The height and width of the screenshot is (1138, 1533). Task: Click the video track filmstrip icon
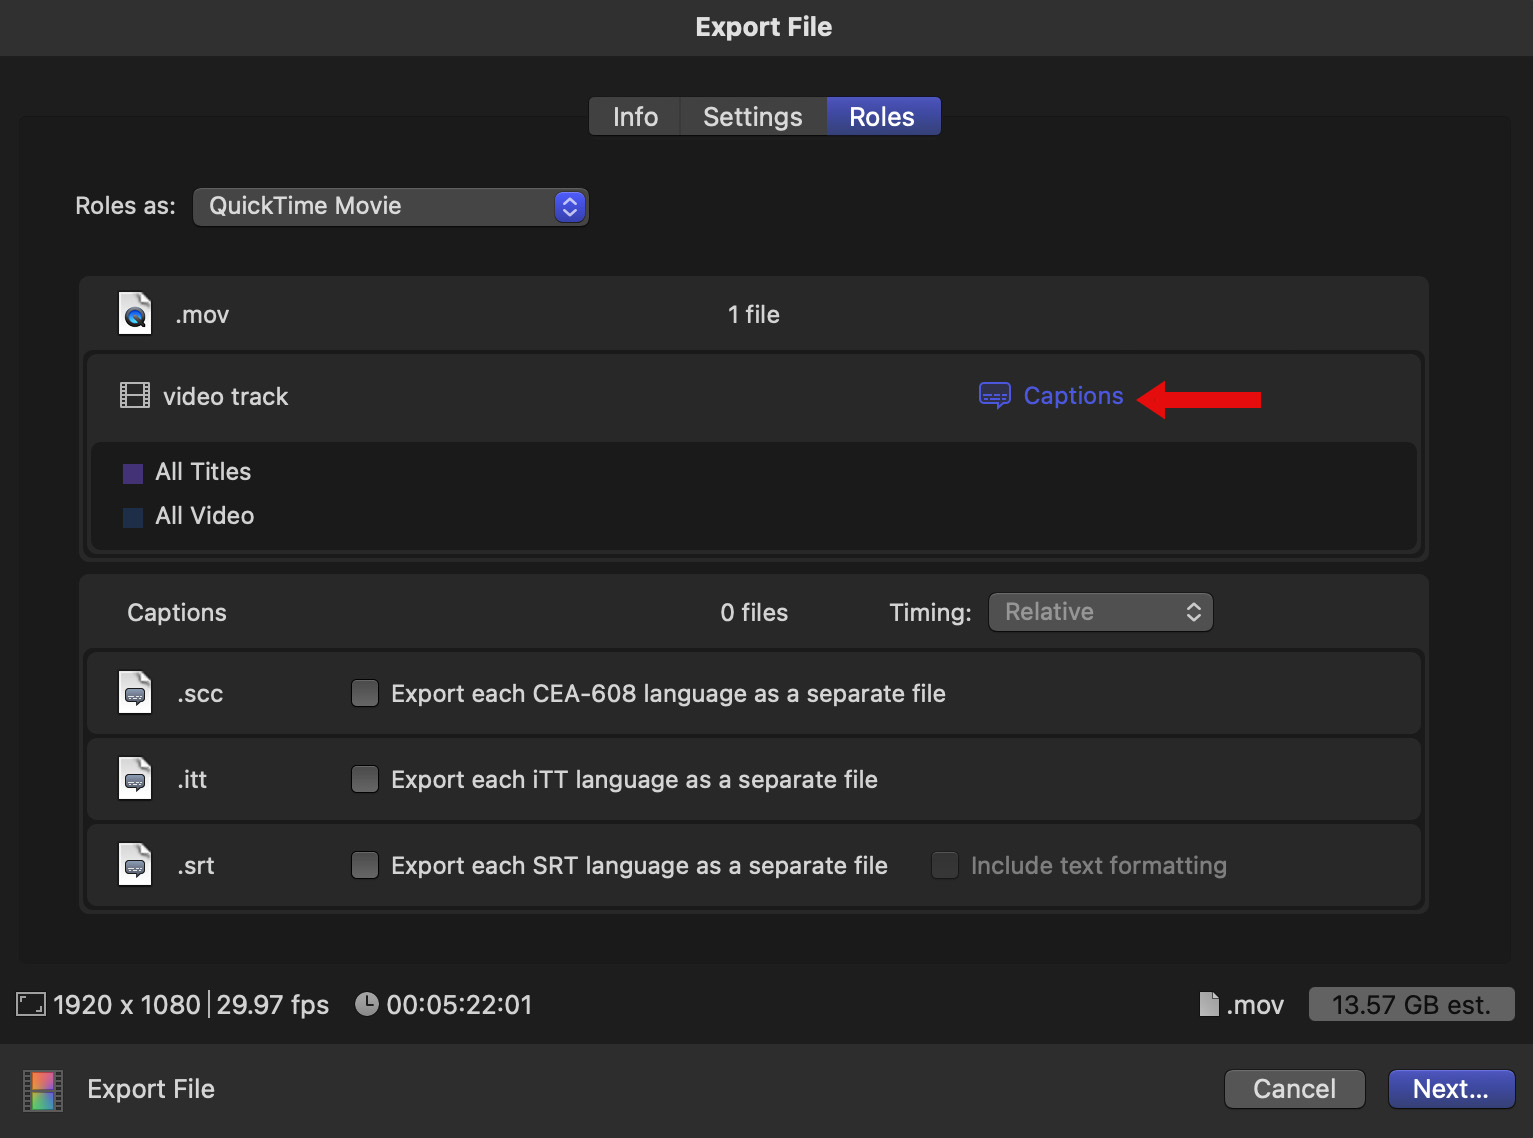135,396
